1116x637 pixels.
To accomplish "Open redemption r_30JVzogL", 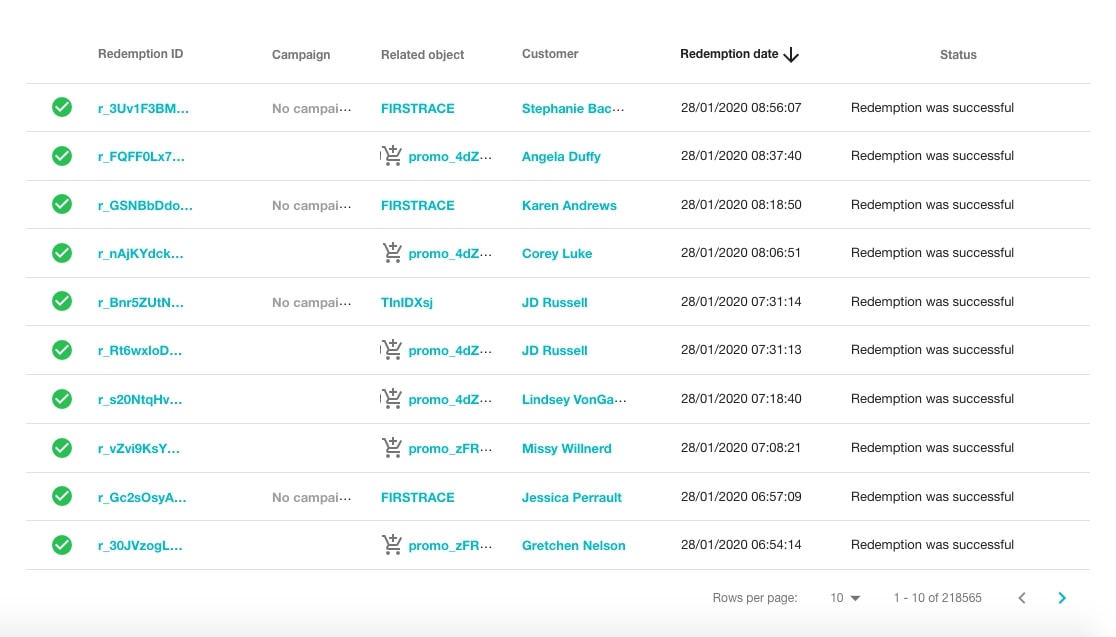I will click(139, 544).
